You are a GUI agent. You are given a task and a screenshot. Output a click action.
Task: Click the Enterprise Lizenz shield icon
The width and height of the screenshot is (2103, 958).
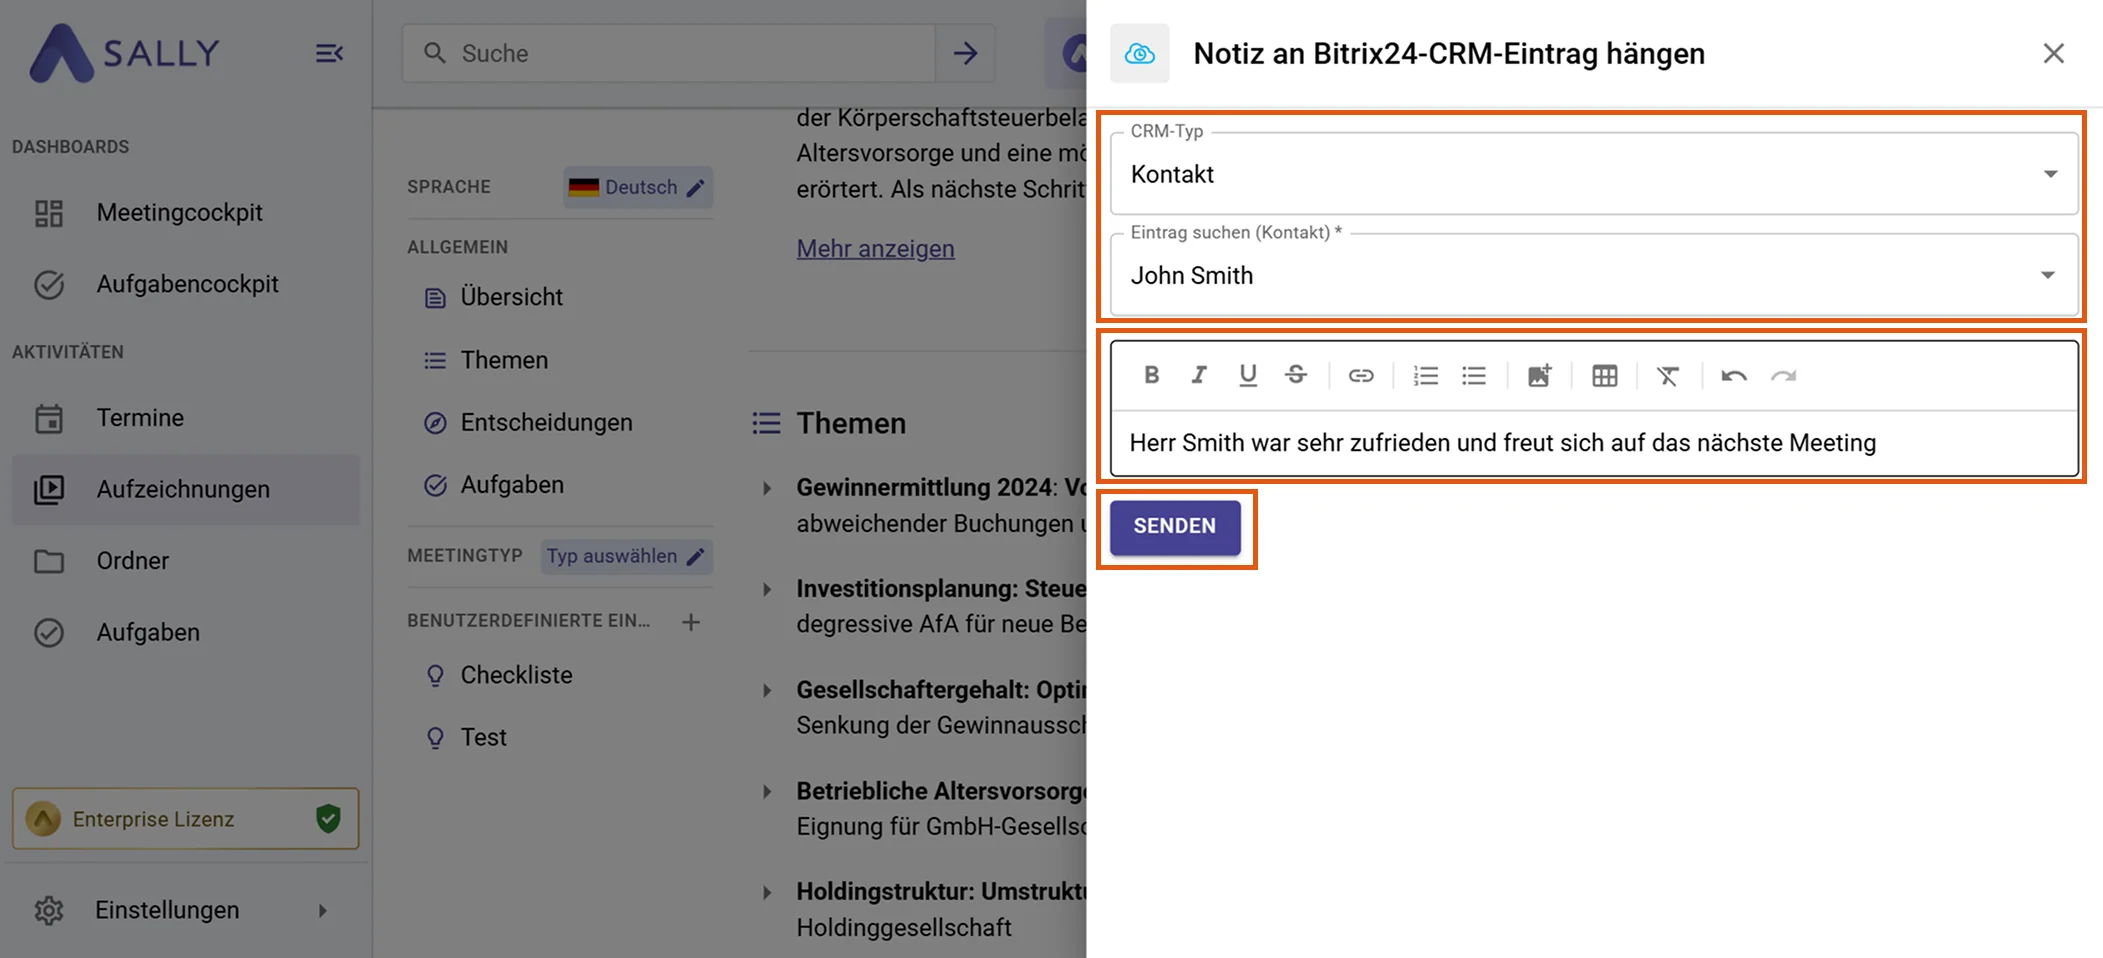328,818
